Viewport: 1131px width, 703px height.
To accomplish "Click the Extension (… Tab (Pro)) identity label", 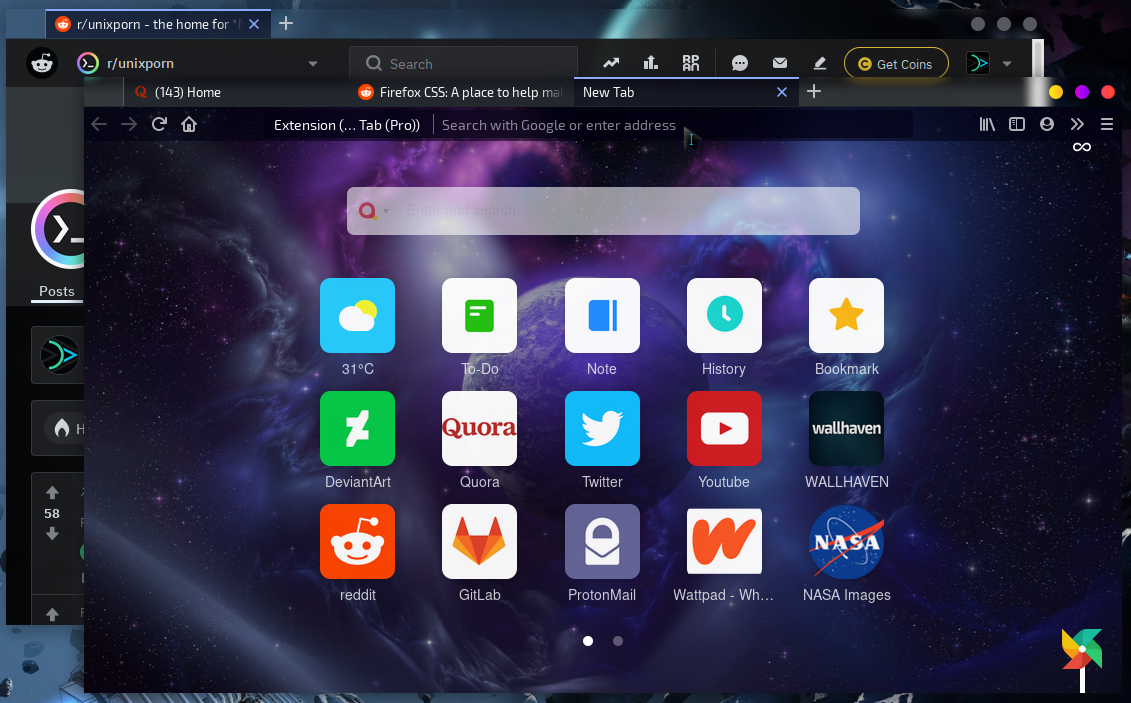I will tap(346, 125).
